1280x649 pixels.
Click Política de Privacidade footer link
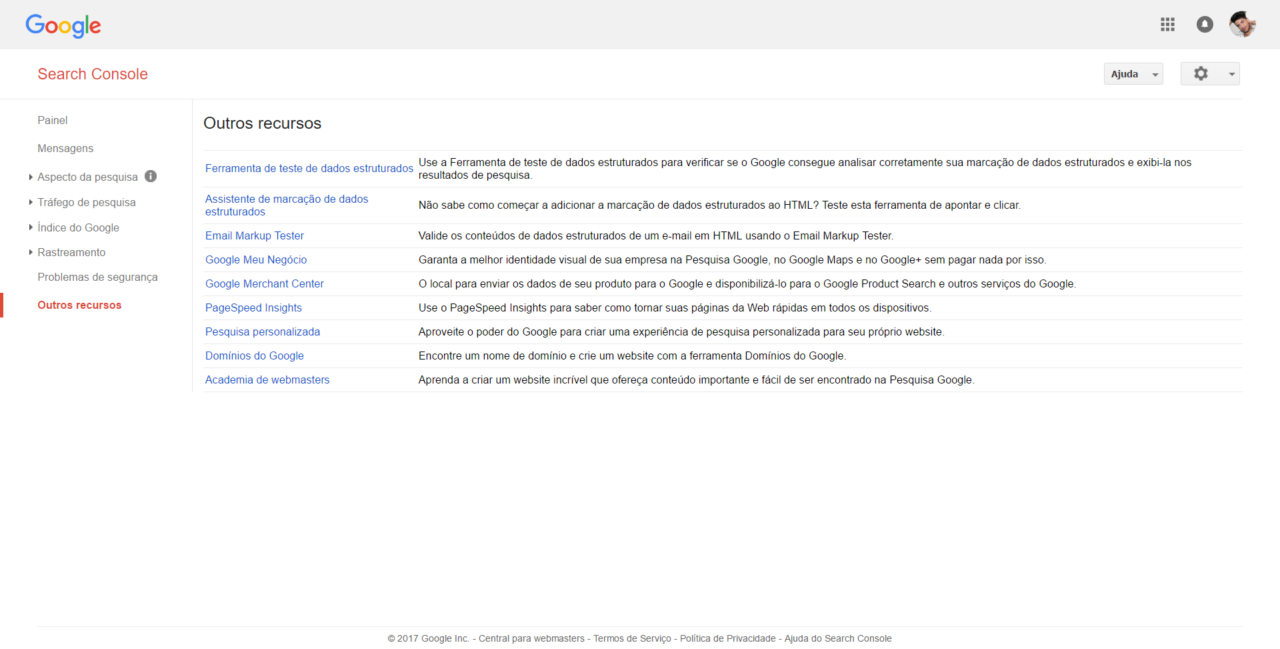point(727,638)
